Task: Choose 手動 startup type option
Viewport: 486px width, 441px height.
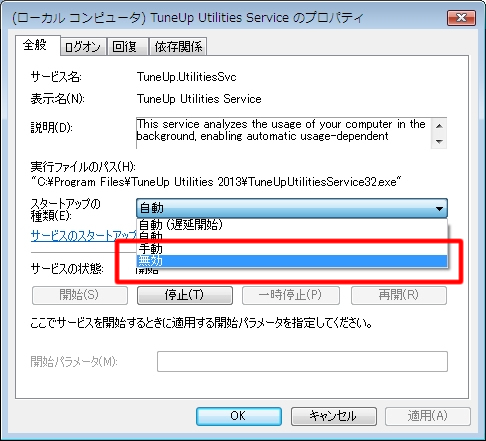Action: point(292,249)
